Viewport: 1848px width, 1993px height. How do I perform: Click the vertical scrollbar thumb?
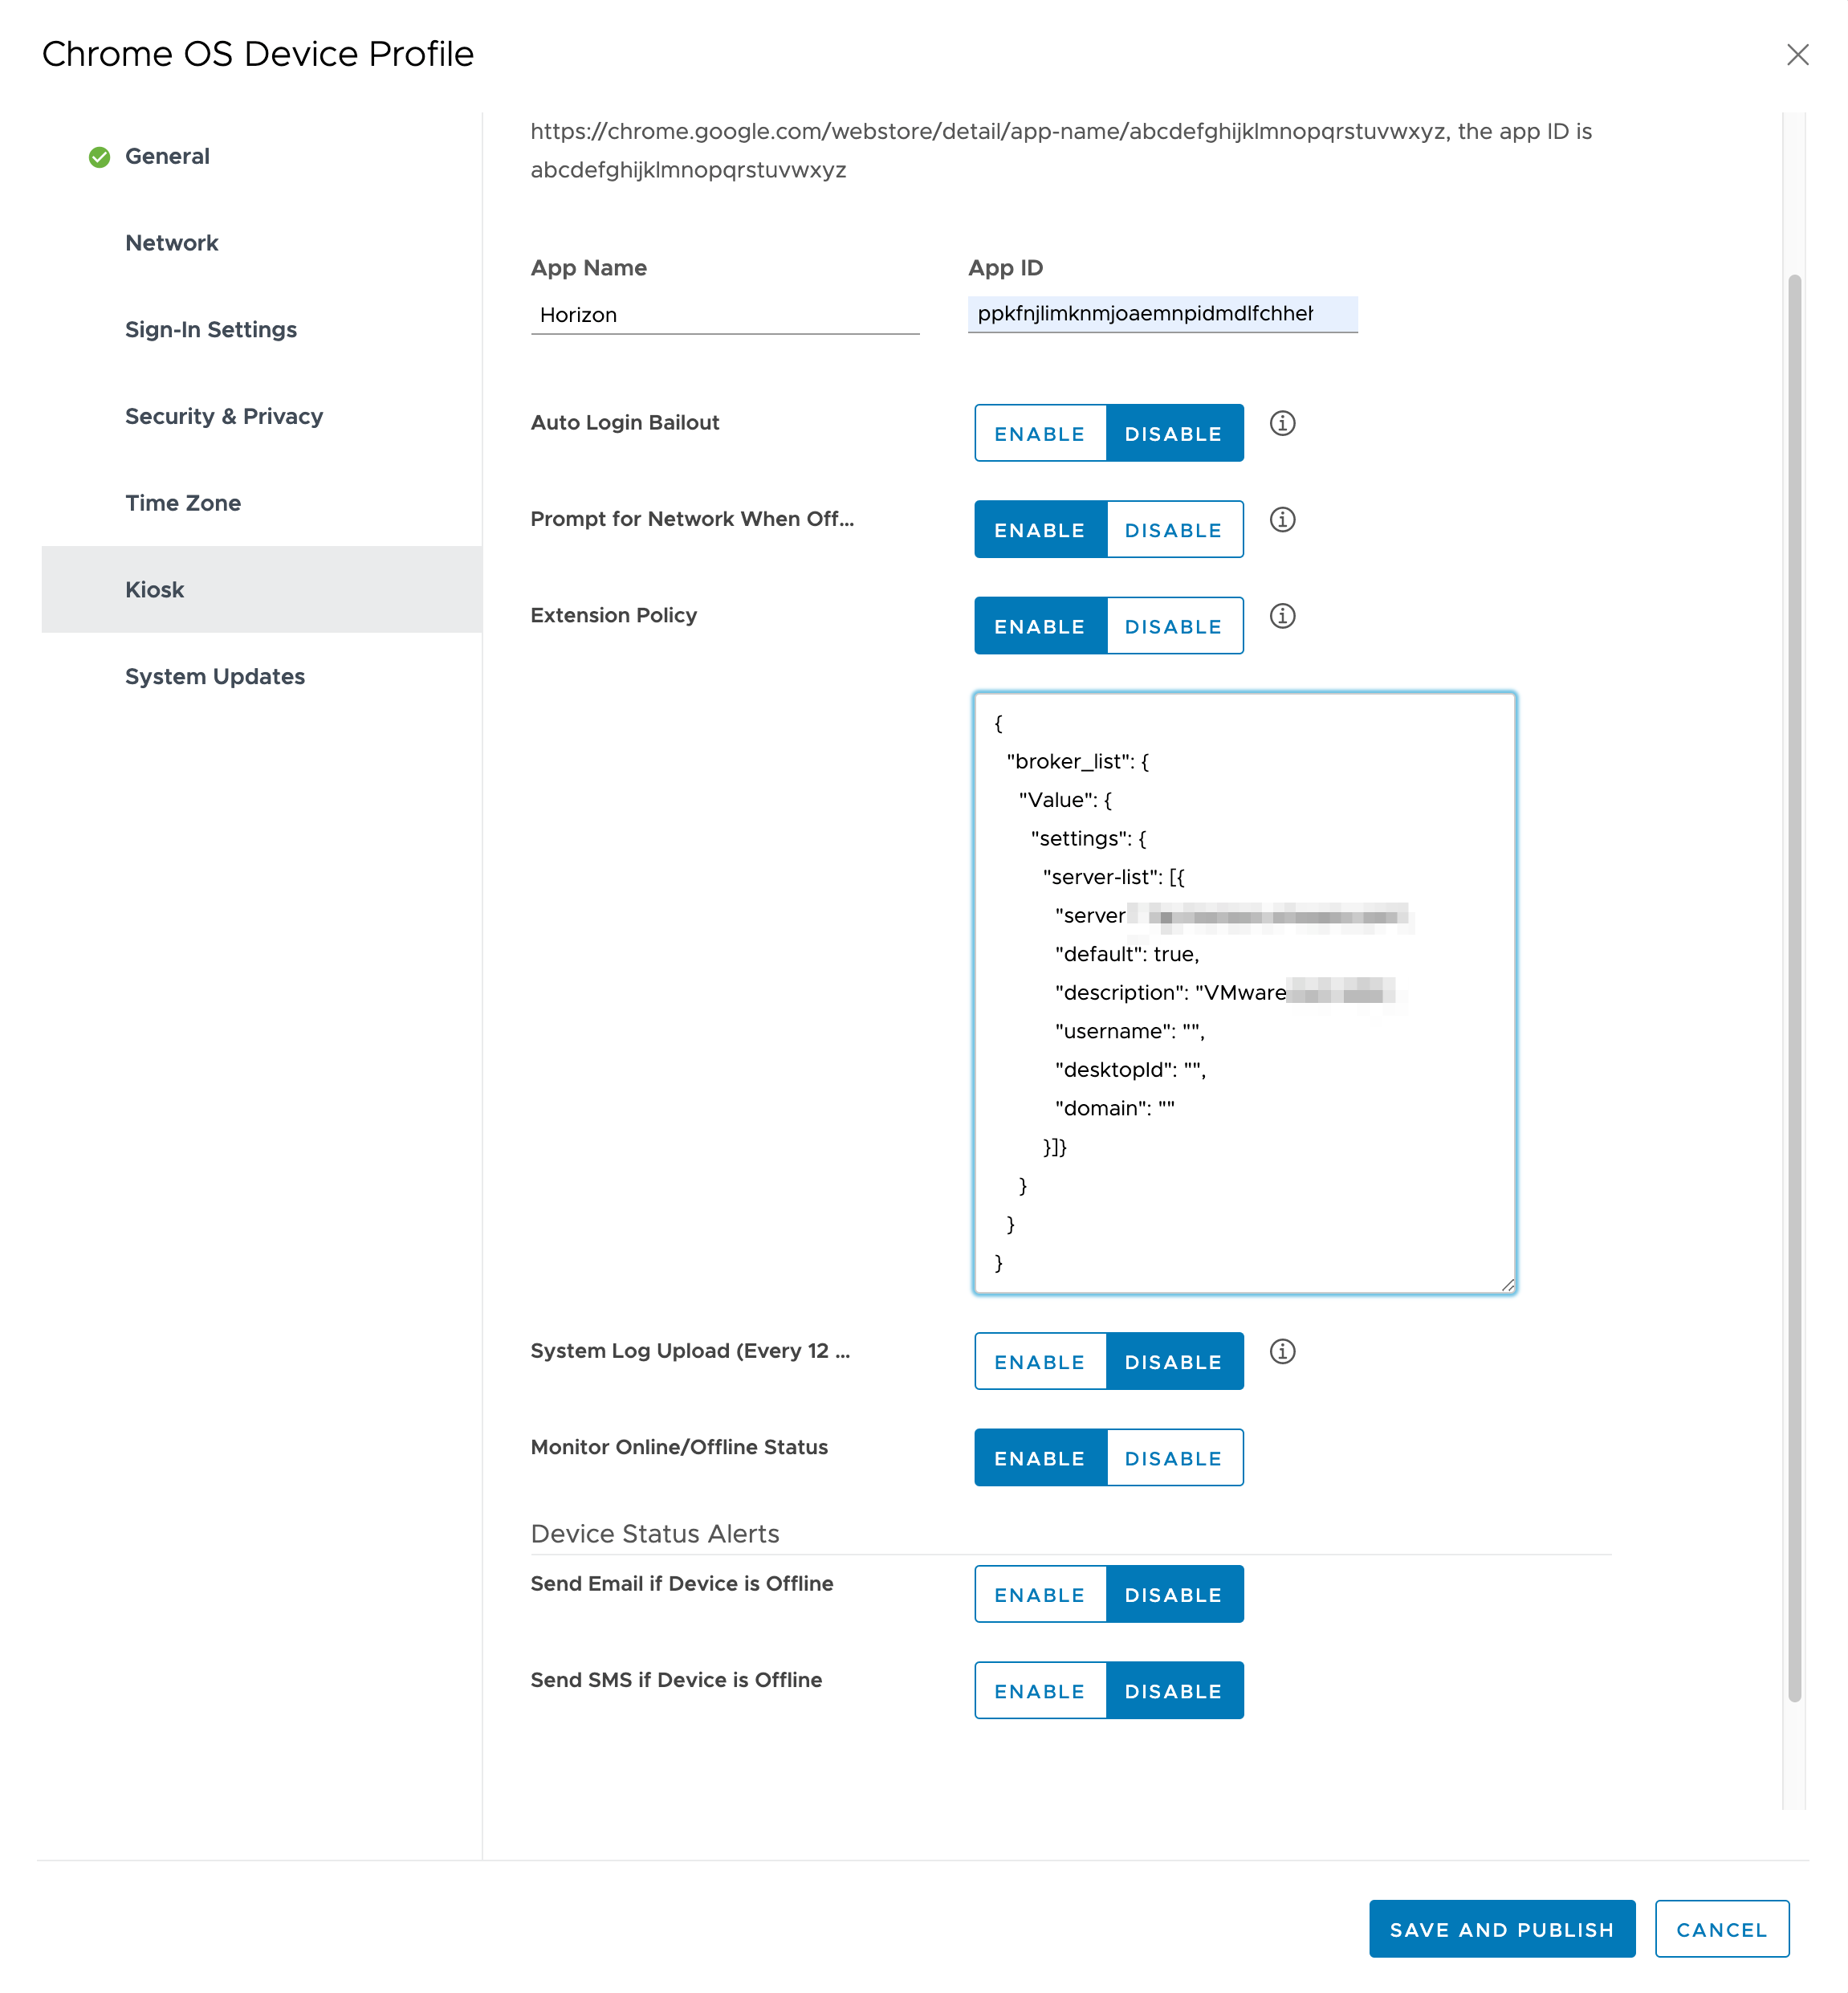1794,988
